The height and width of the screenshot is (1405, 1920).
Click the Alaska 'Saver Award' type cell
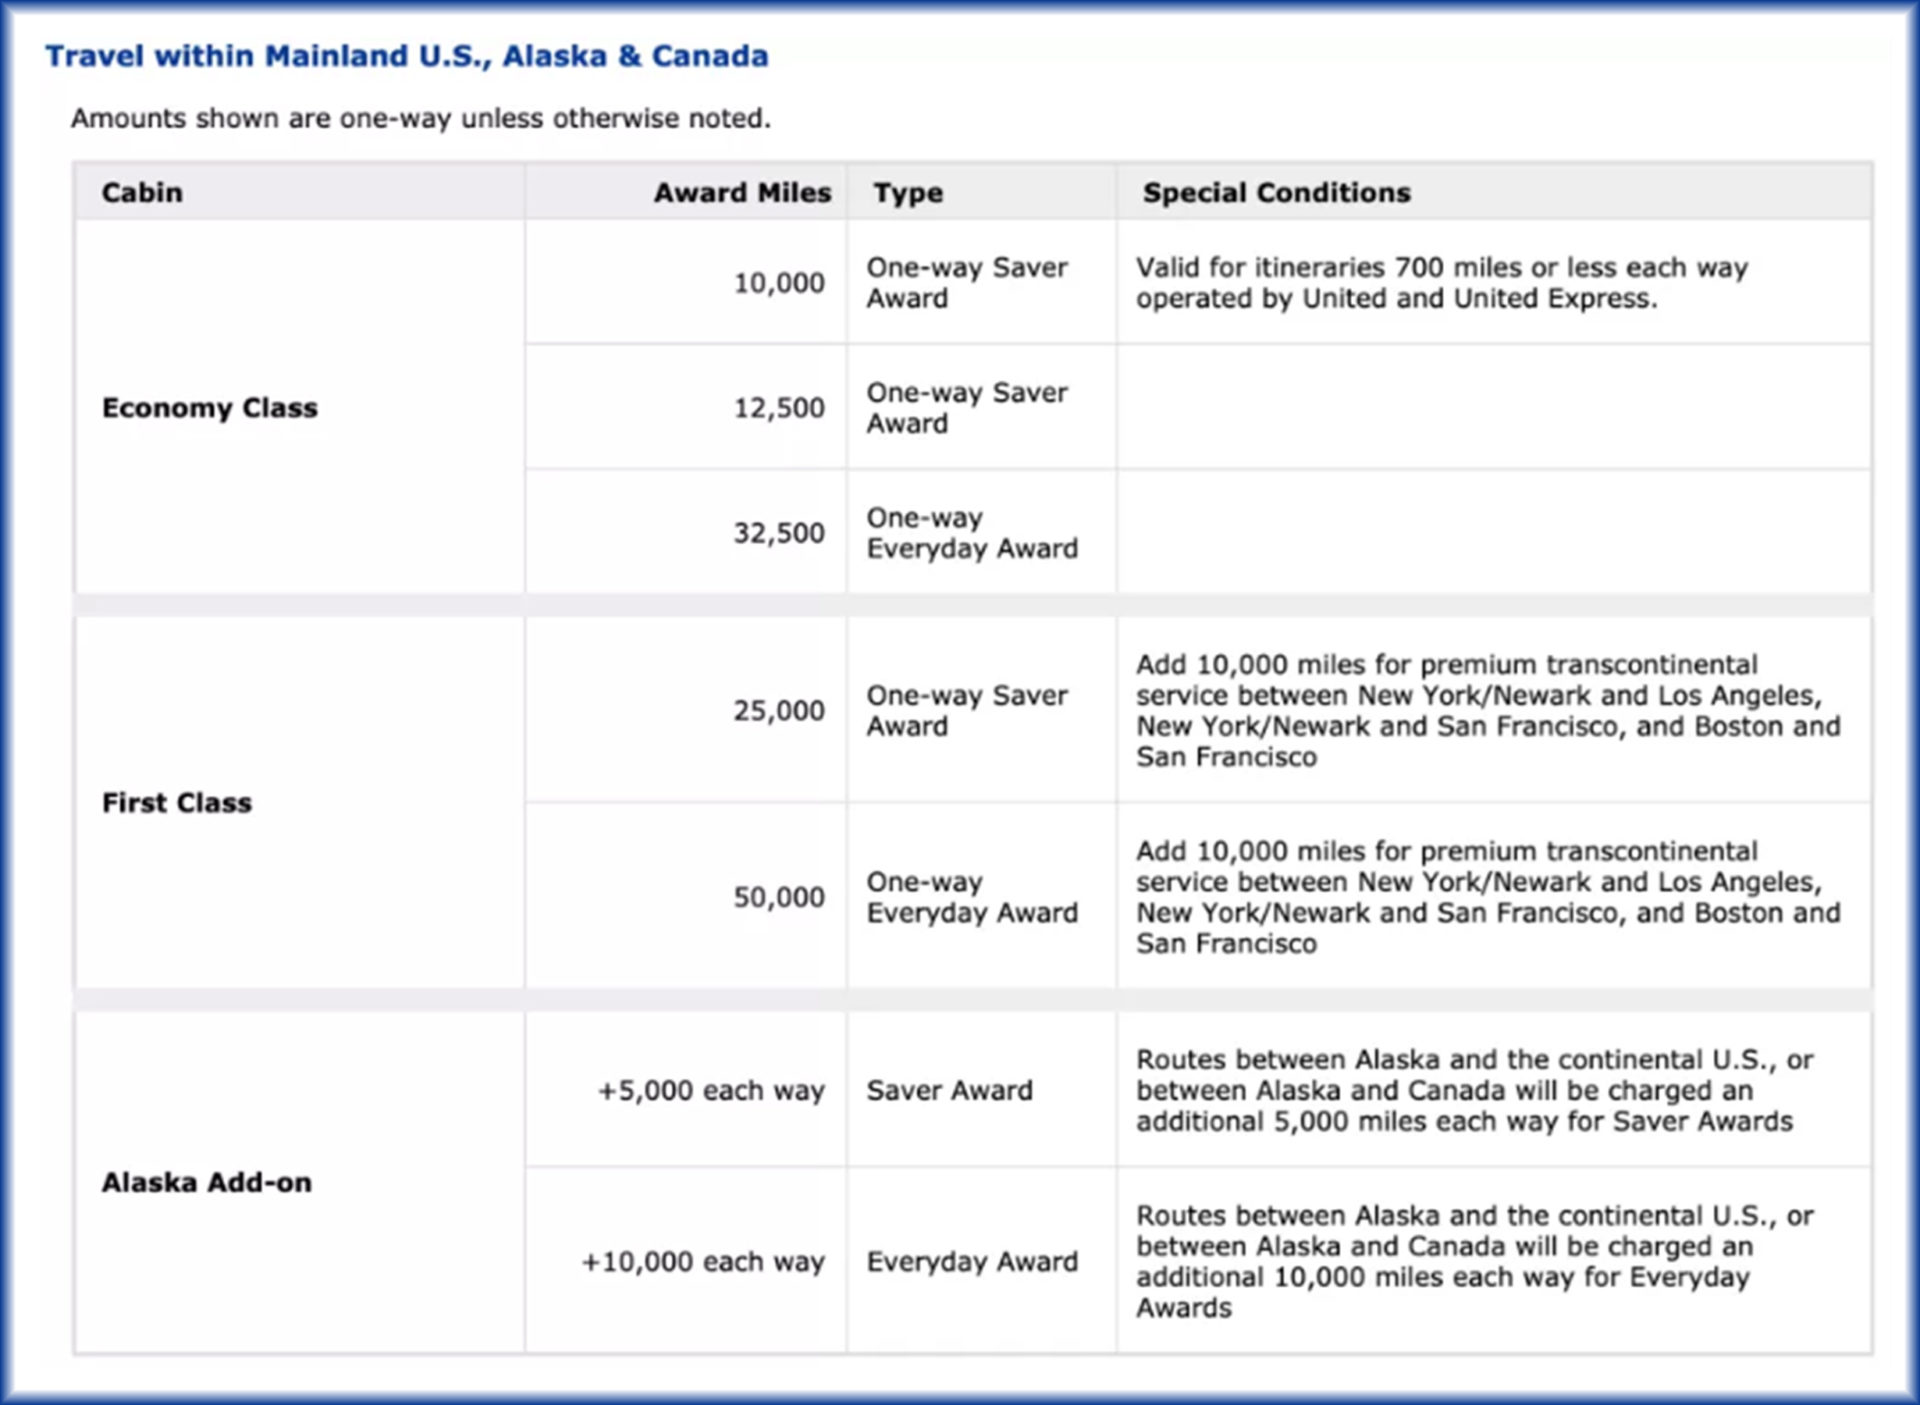coord(951,1090)
